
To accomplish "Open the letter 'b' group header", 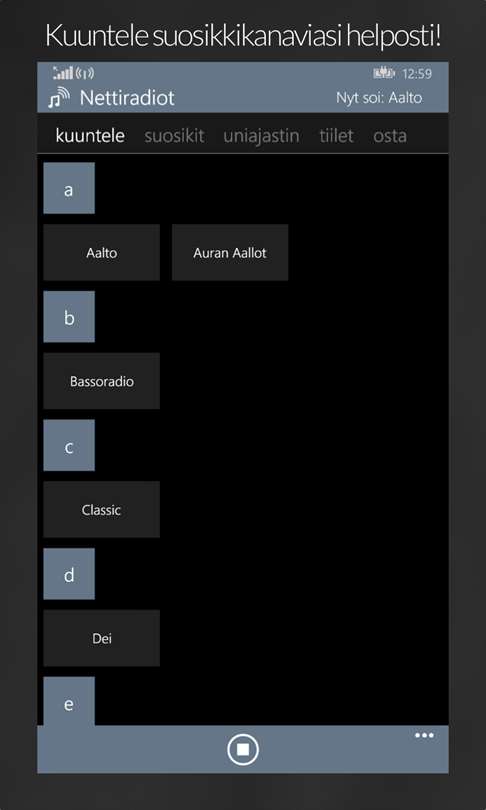I will (69, 317).
